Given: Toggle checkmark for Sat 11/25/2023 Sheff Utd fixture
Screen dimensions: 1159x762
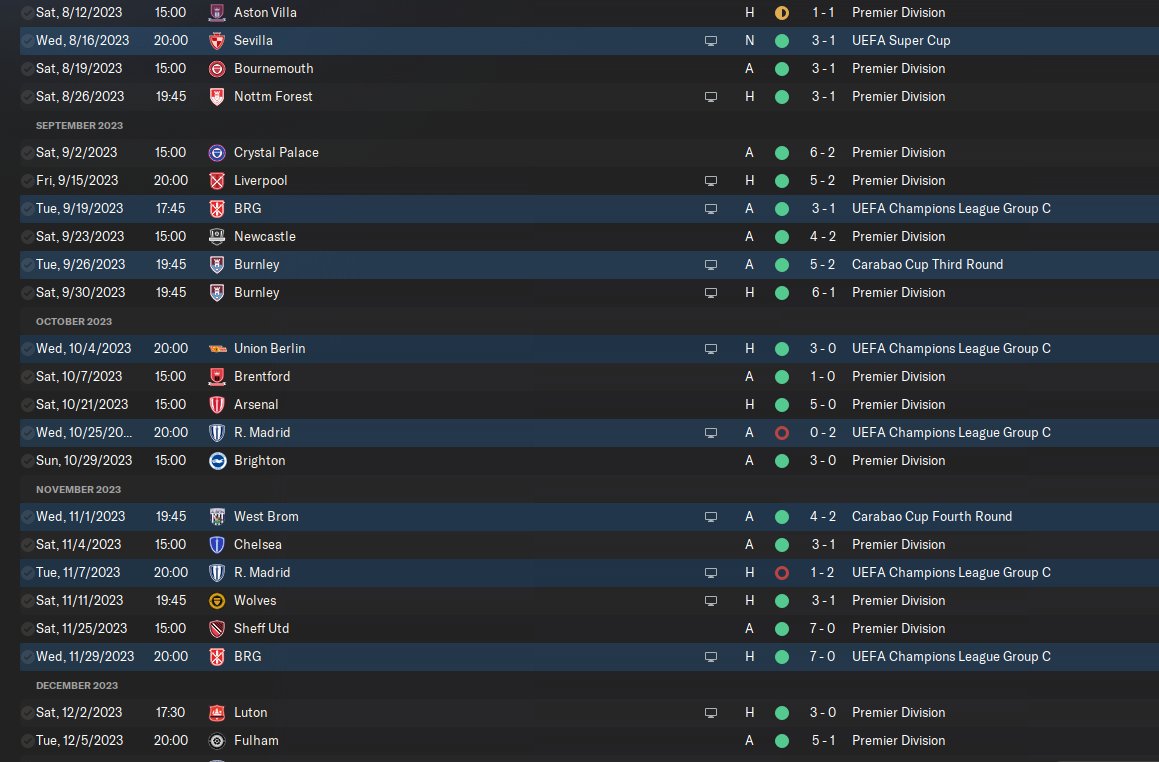Looking at the screenshot, I should pyautogui.click(x=27, y=629).
